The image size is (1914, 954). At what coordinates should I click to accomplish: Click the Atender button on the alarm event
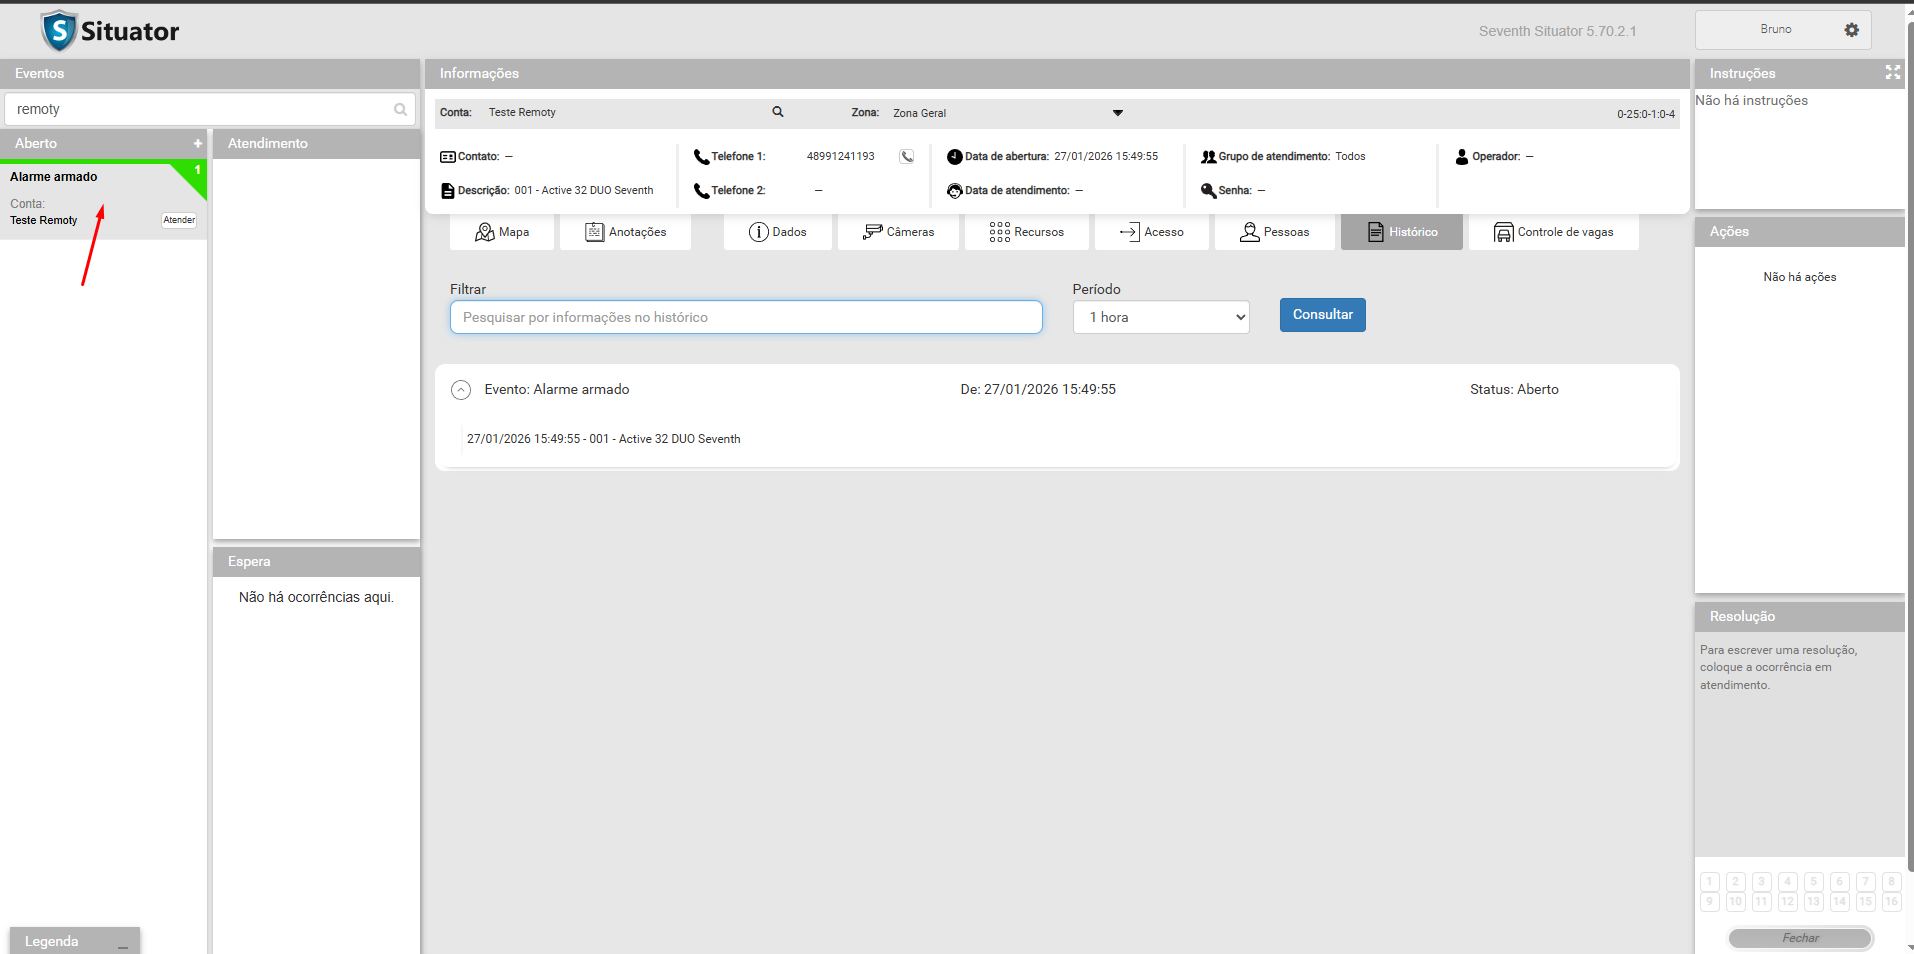[179, 220]
